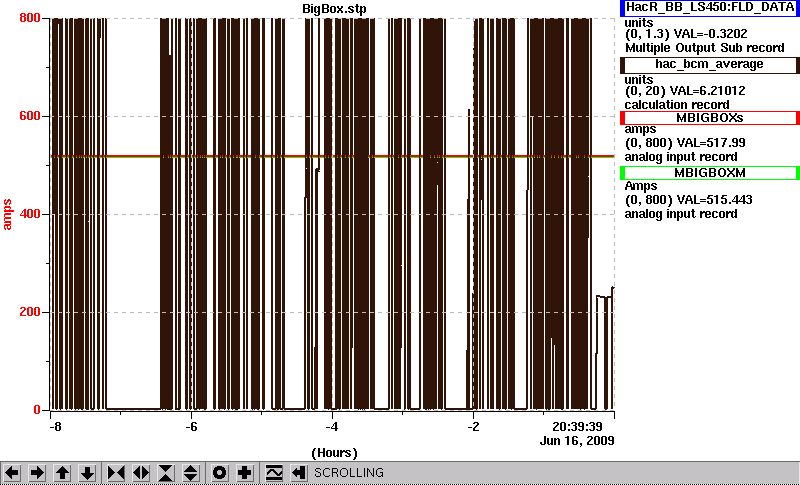The height and width of the screenshot is (485, 800).
Task: Shift the plot up with the up arrow
Action: click(62, 473)
